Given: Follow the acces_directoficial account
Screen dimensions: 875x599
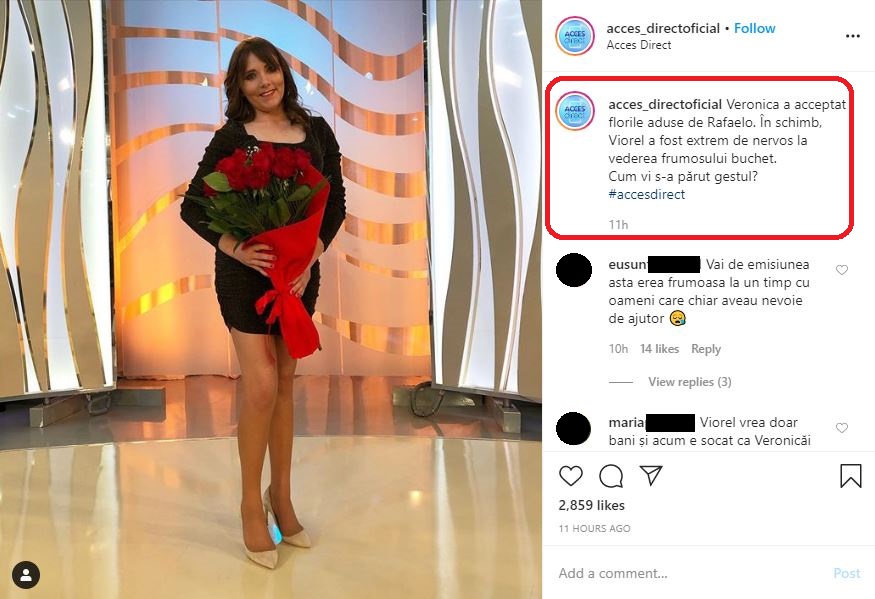Looking at the screenshot, I should [x=754, y=28].
